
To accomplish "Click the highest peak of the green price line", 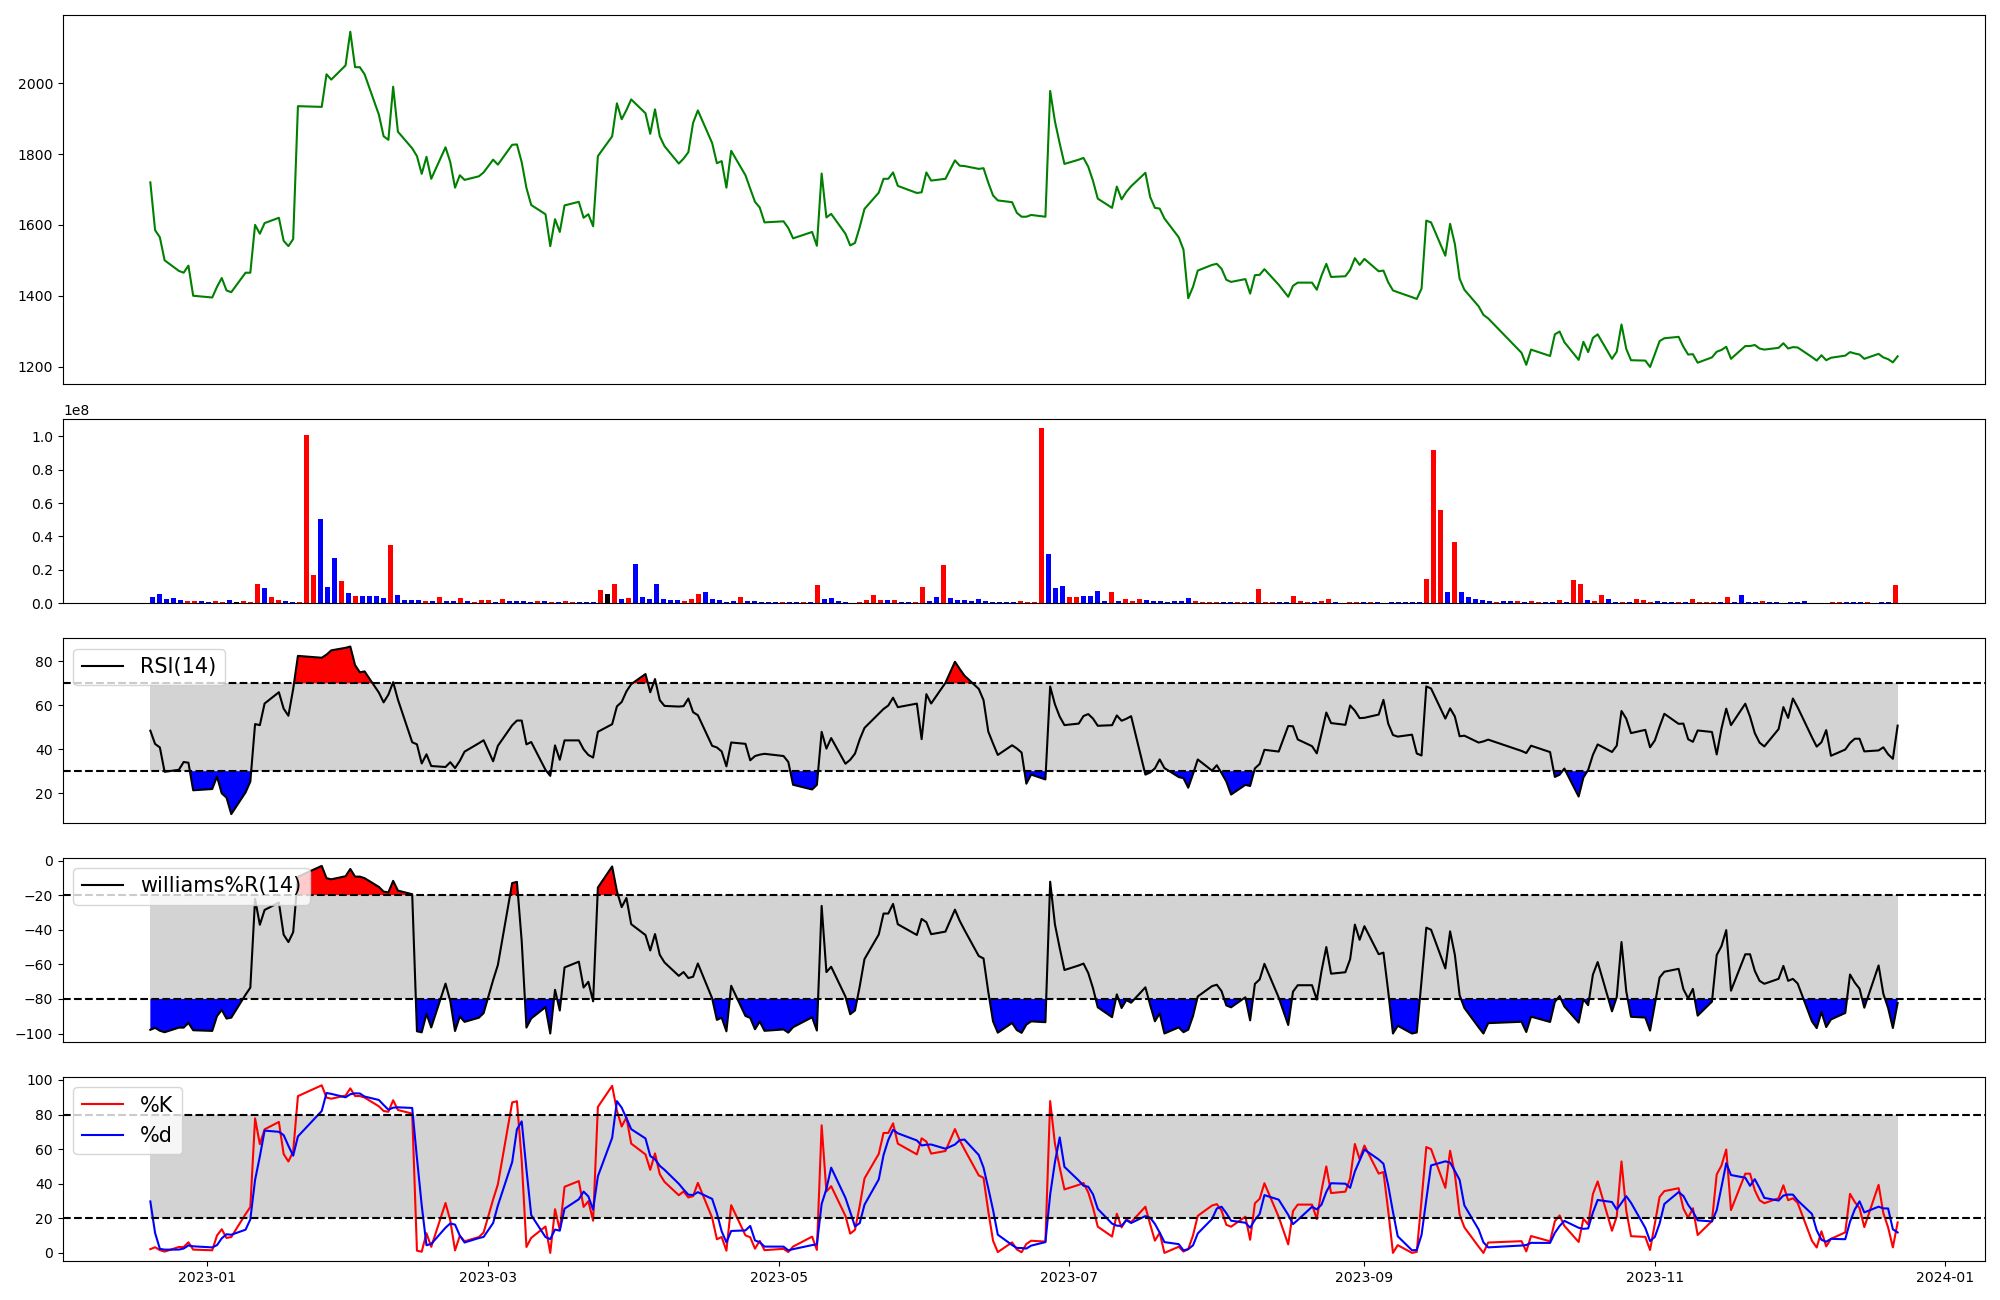I will coord(350,33).
